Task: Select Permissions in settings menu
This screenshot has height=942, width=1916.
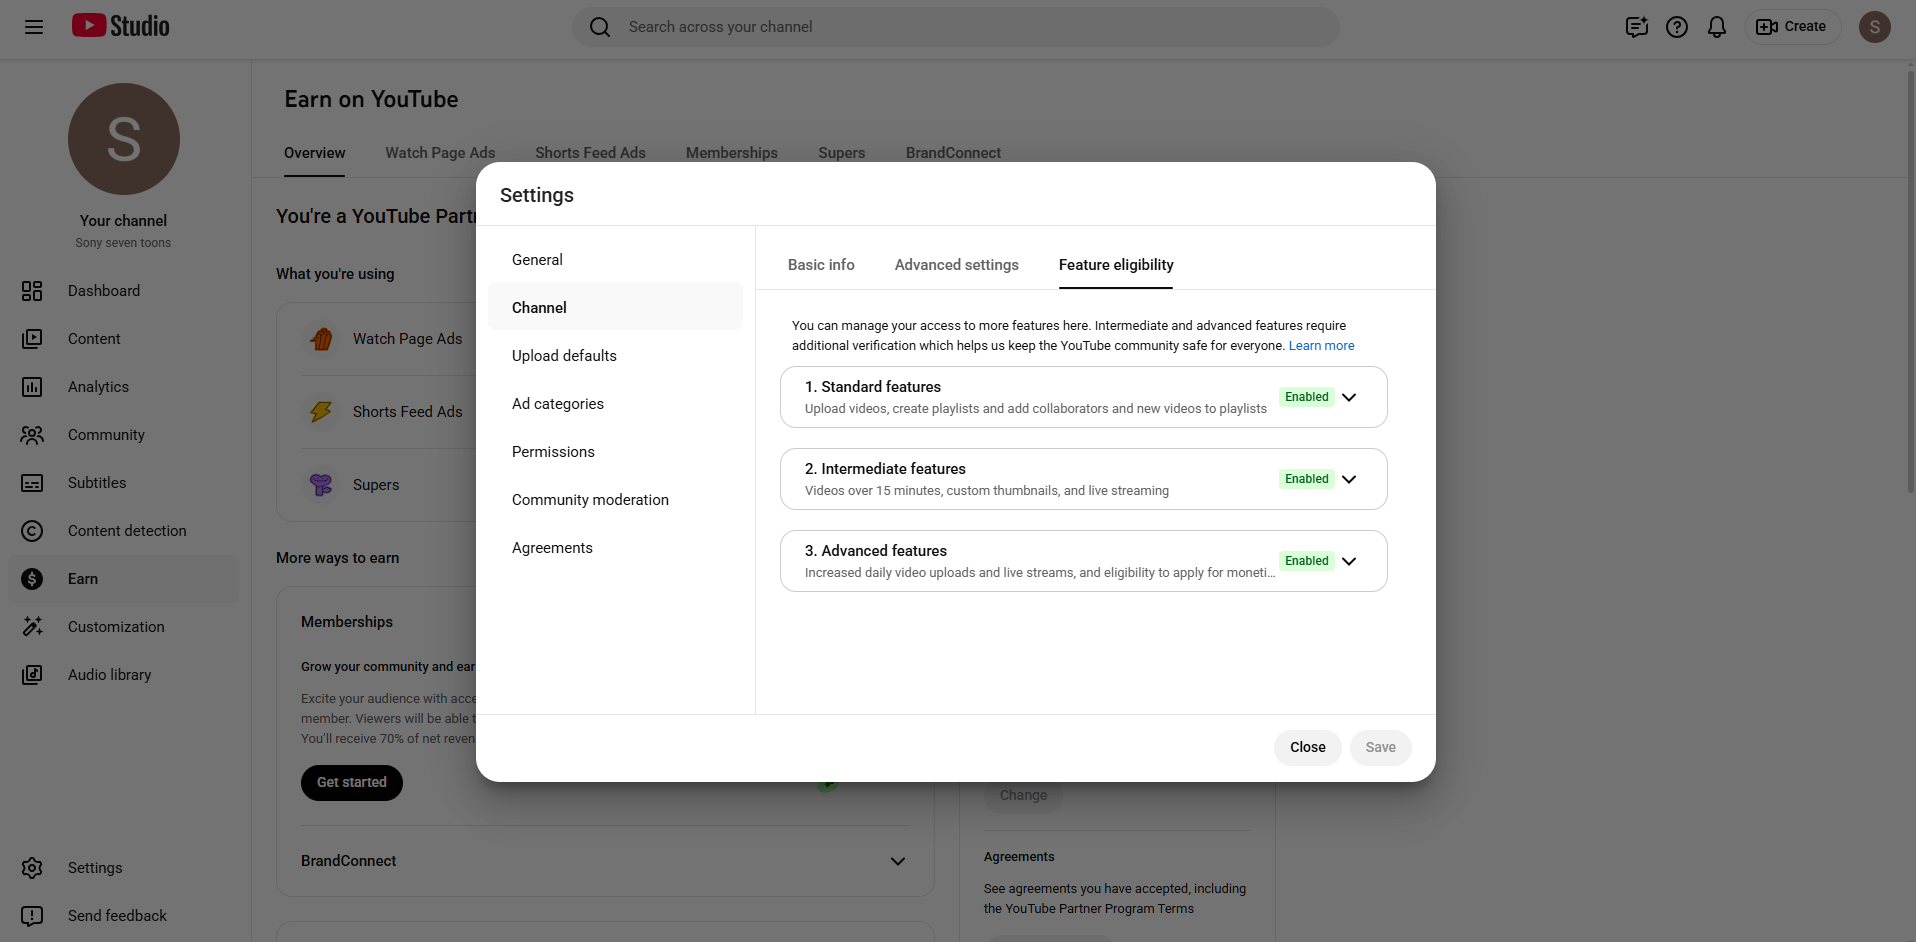Action: point(553,452)
